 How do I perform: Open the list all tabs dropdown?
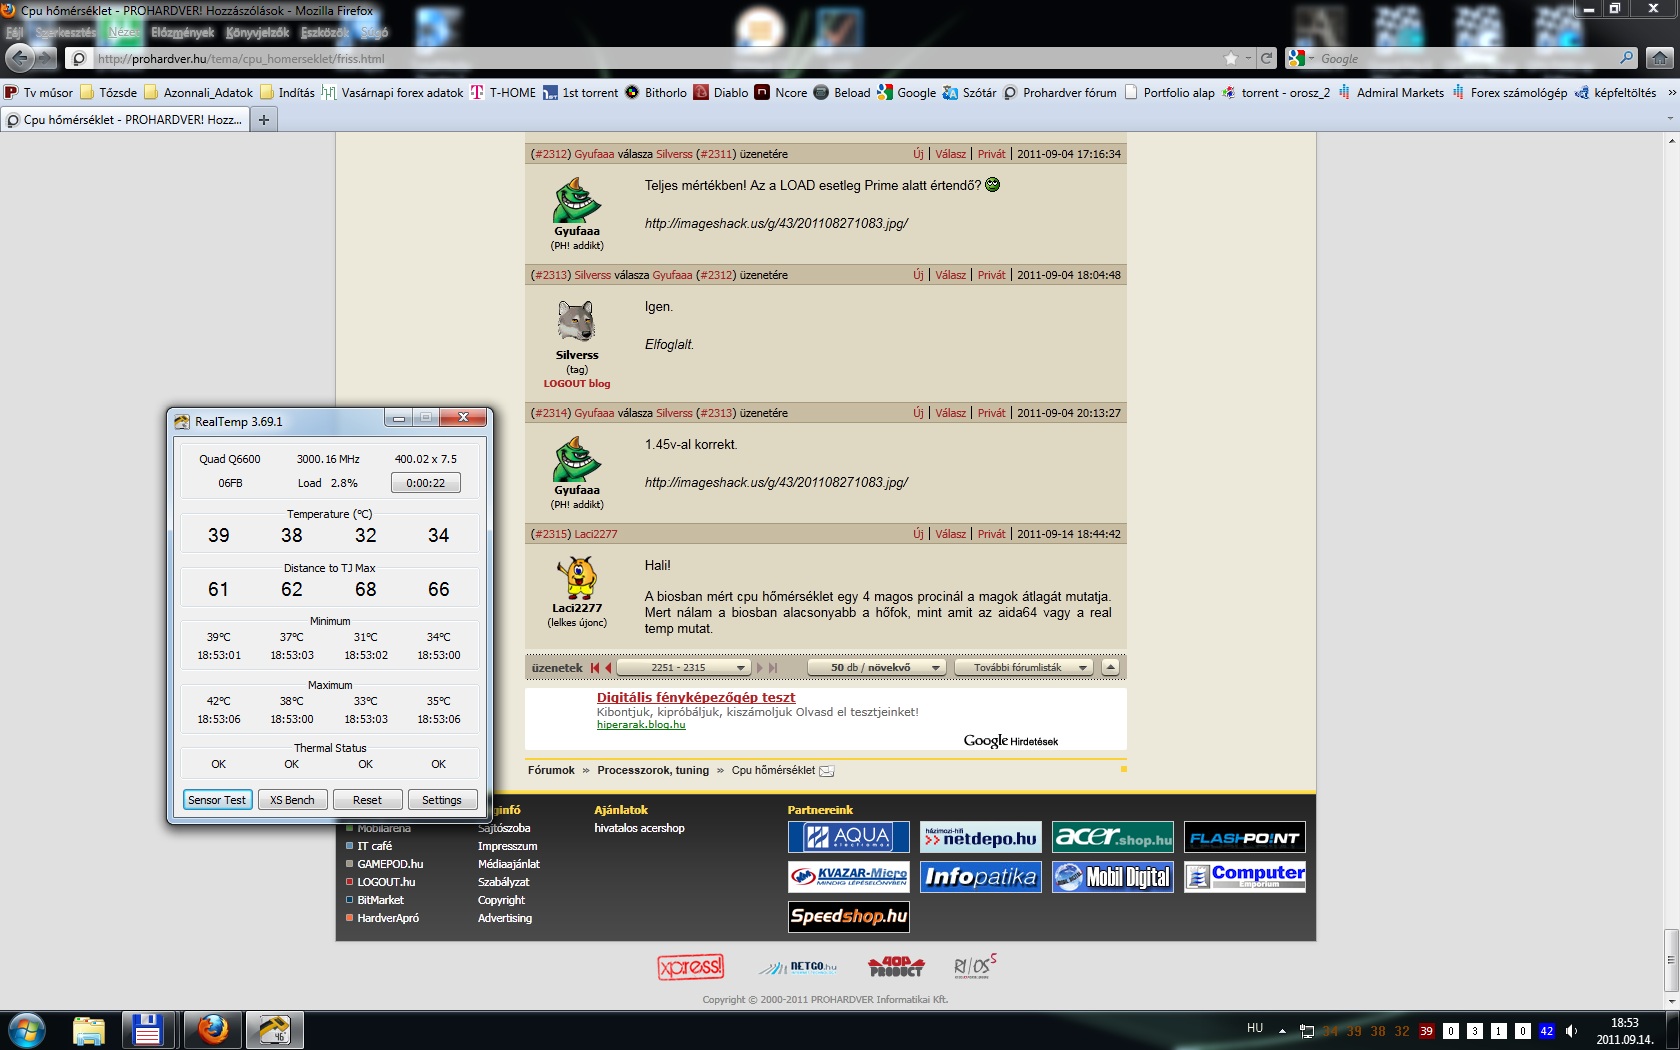coord(1669,120)
